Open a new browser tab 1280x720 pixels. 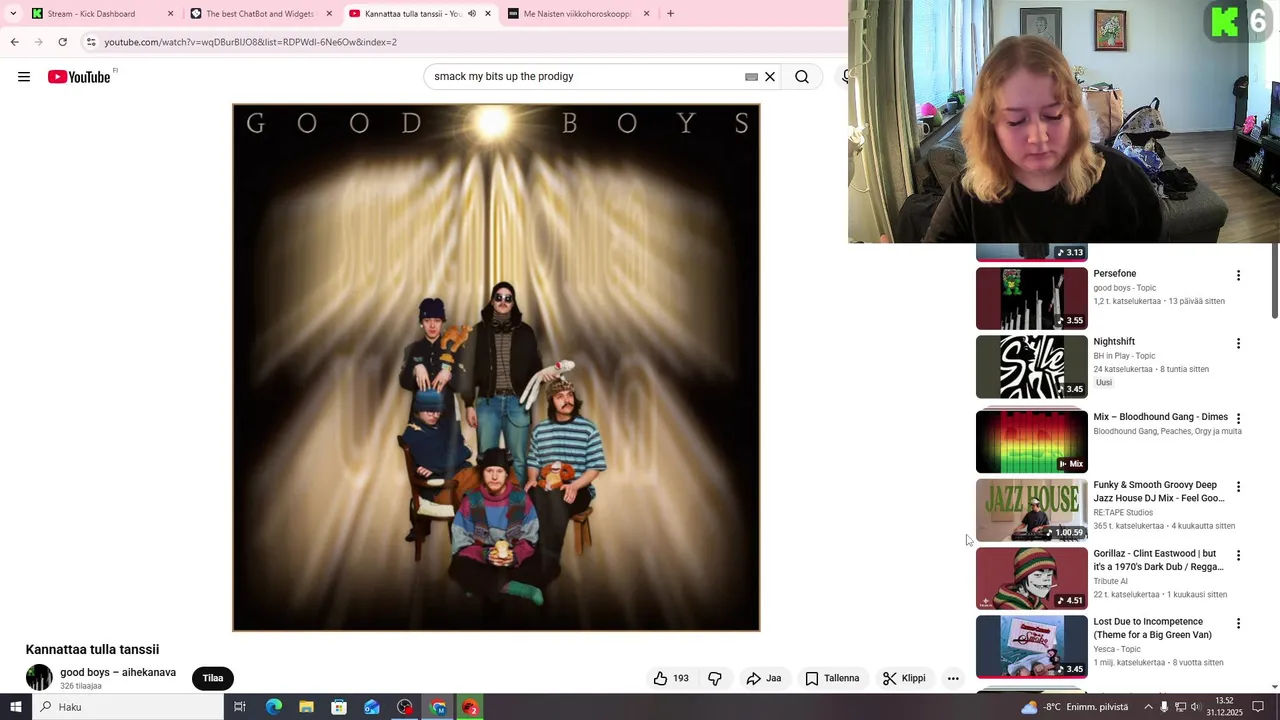pyautogui.click(x=670, y=14)
